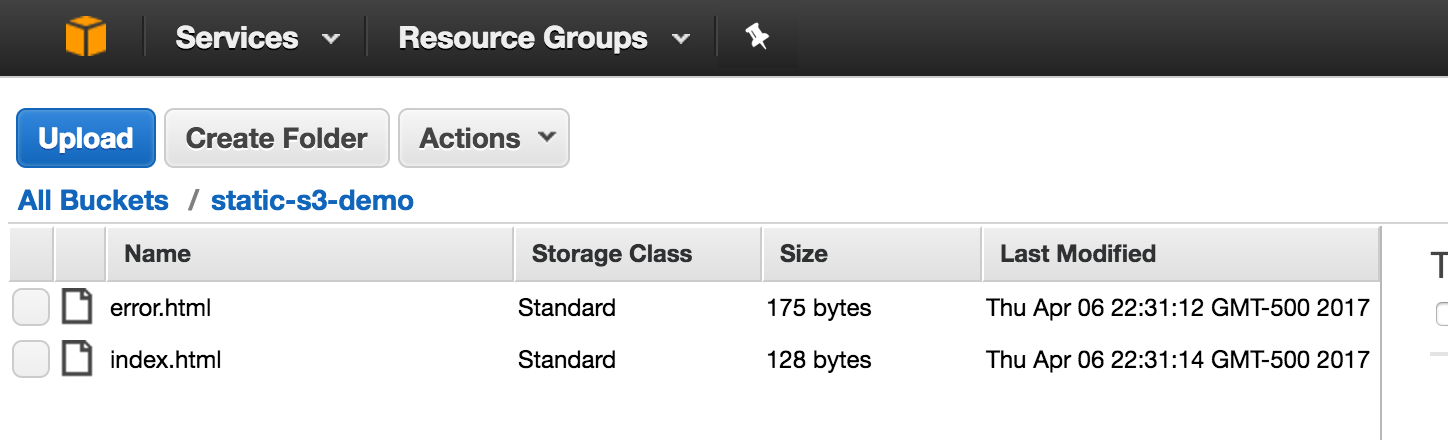The image size is (1448, 440).
Task: Sort by the Name column header
Action: coord(310,254)
